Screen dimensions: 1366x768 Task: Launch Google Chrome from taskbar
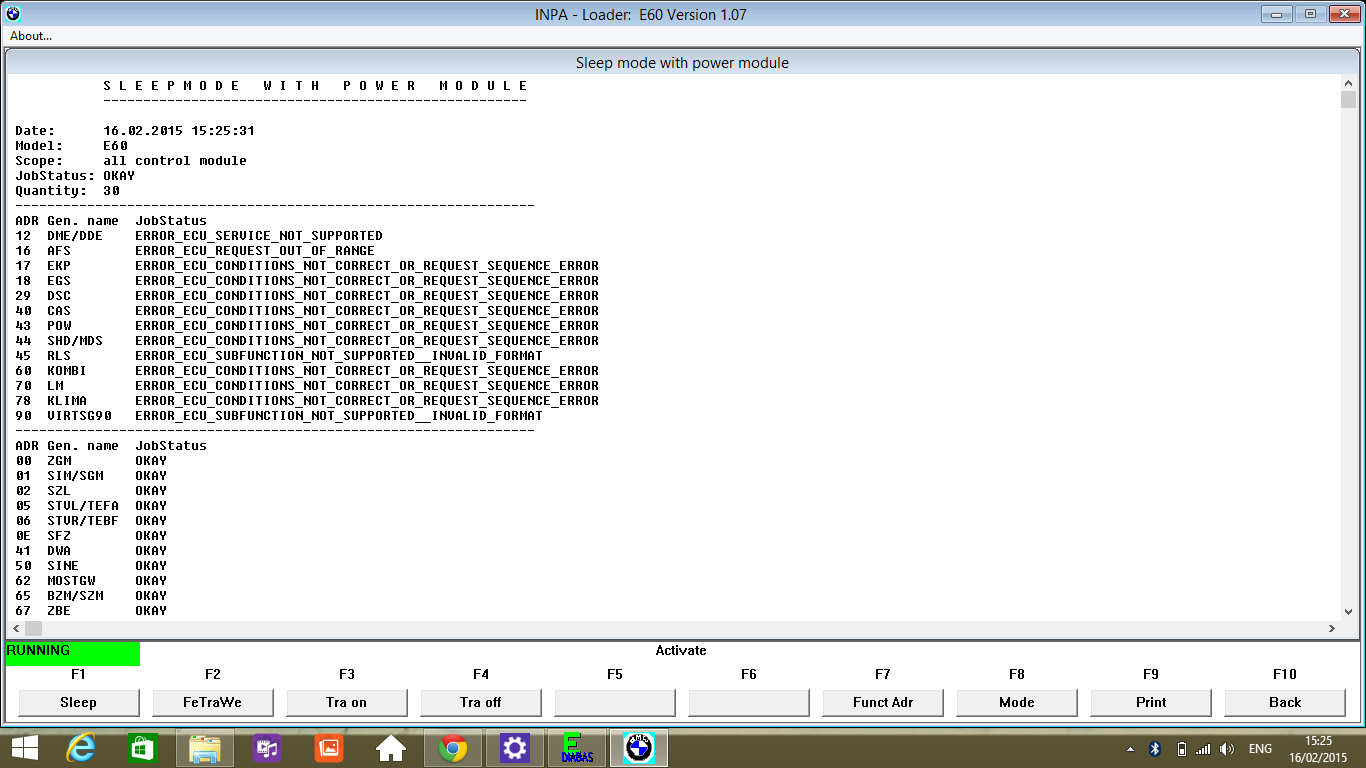(453, 748)
